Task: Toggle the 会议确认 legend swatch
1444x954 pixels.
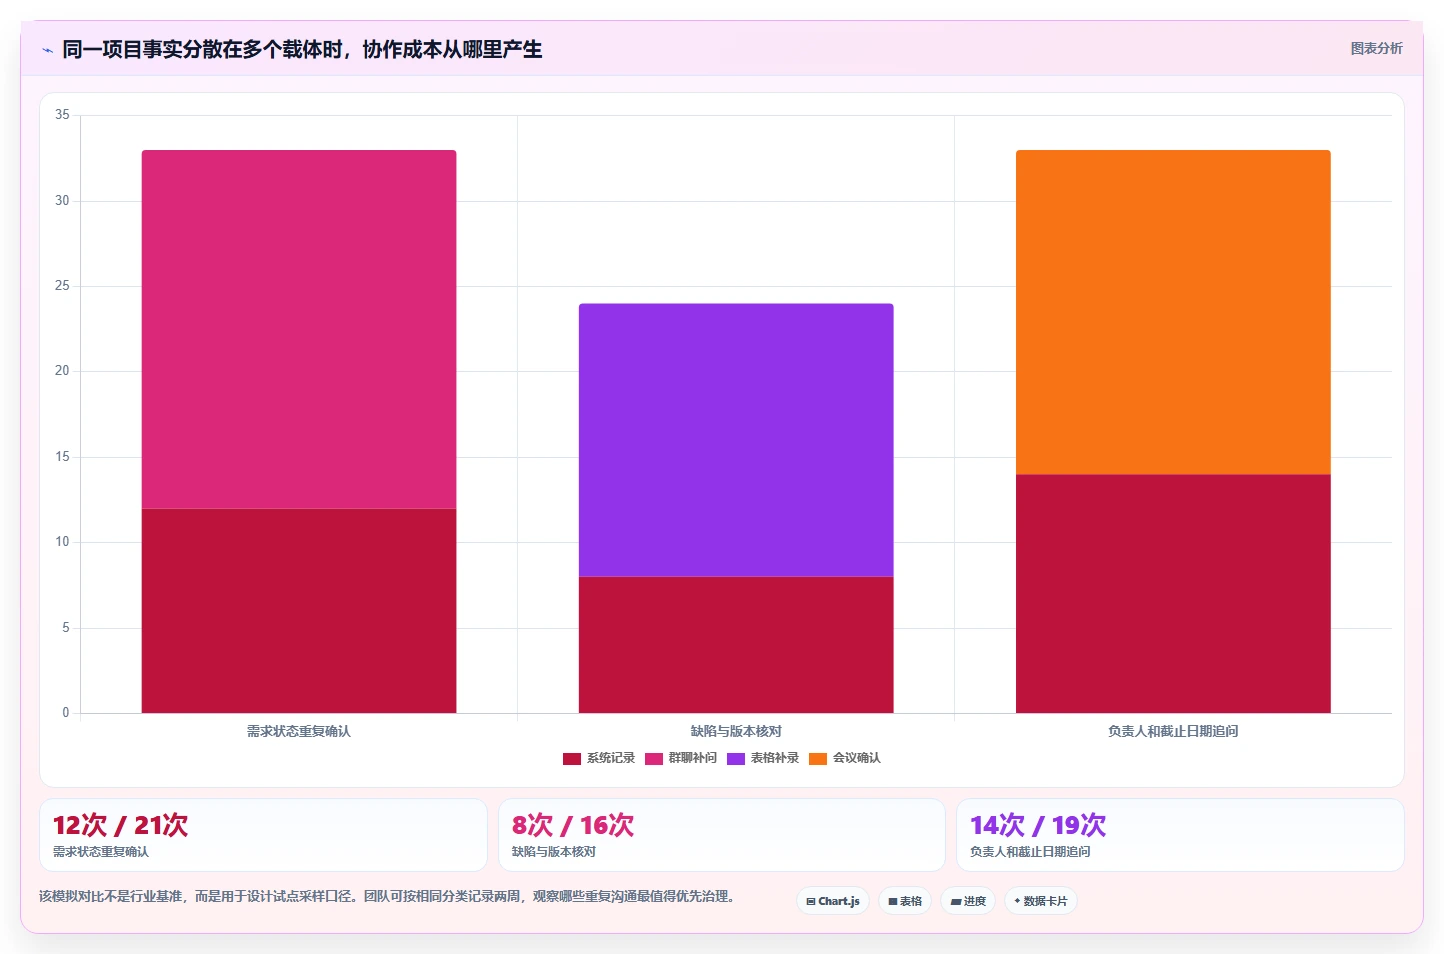Action: tap(818, 759)
